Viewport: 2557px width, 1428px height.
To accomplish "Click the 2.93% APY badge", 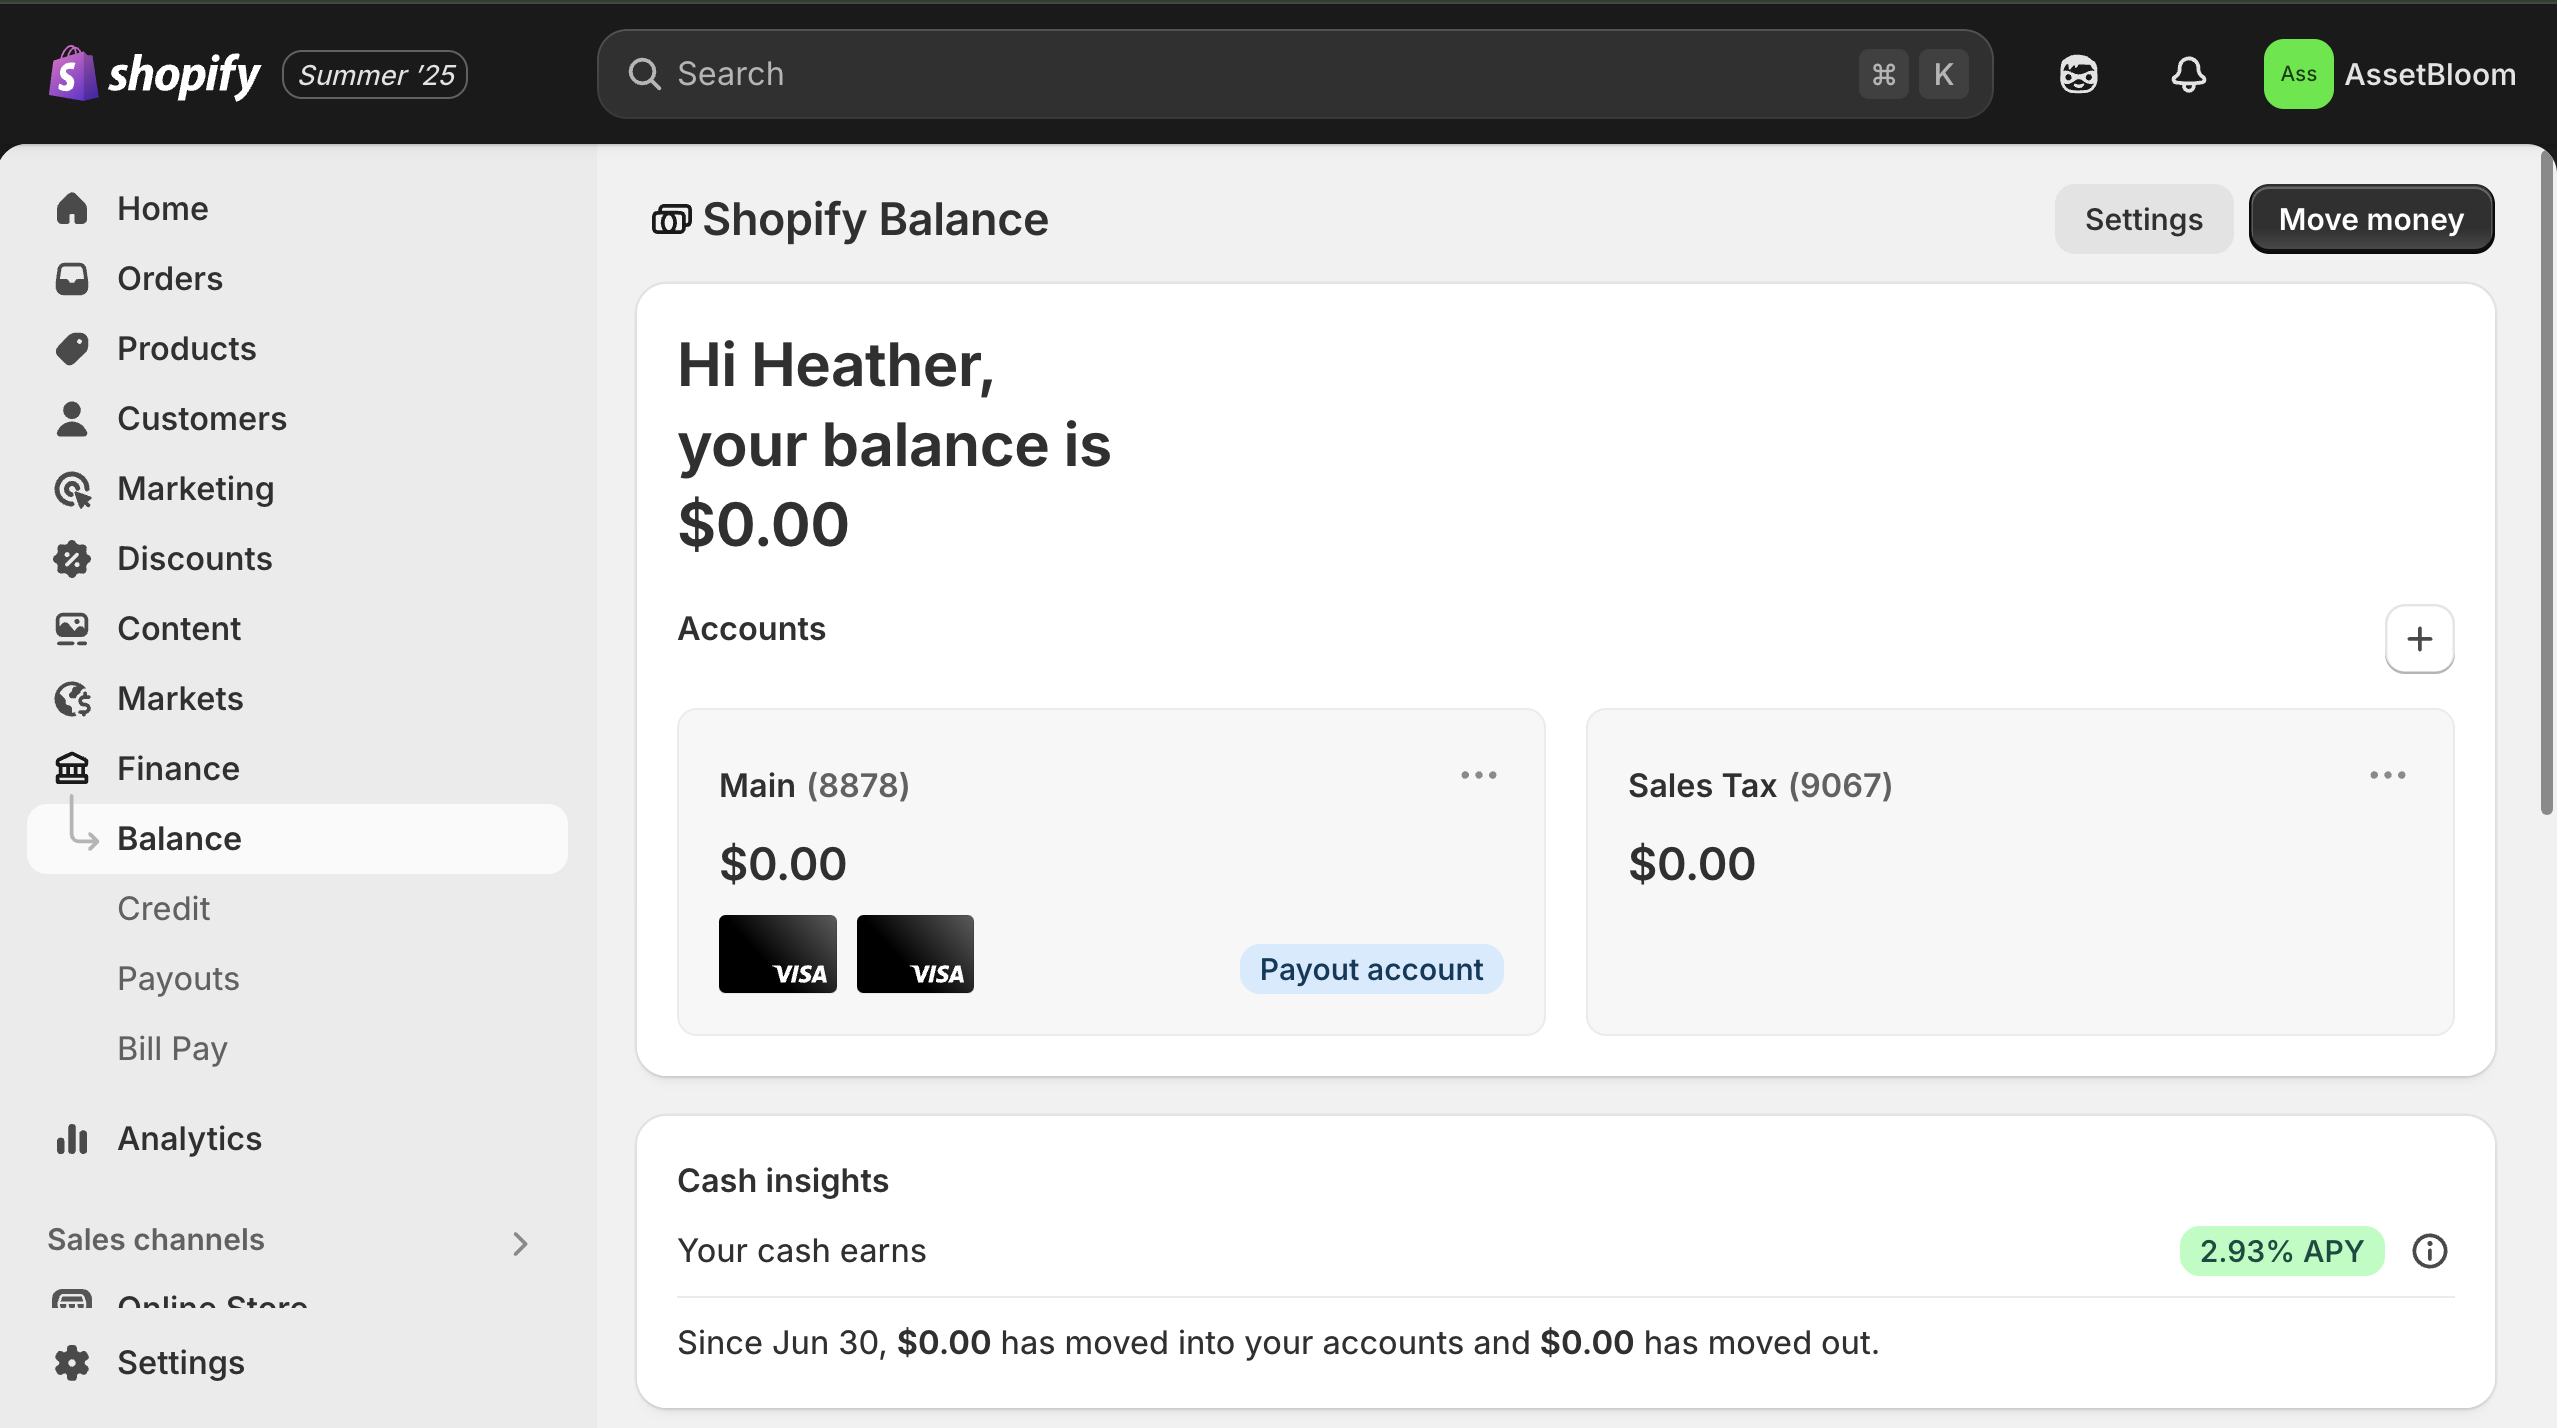I will click(2282, 1251).
